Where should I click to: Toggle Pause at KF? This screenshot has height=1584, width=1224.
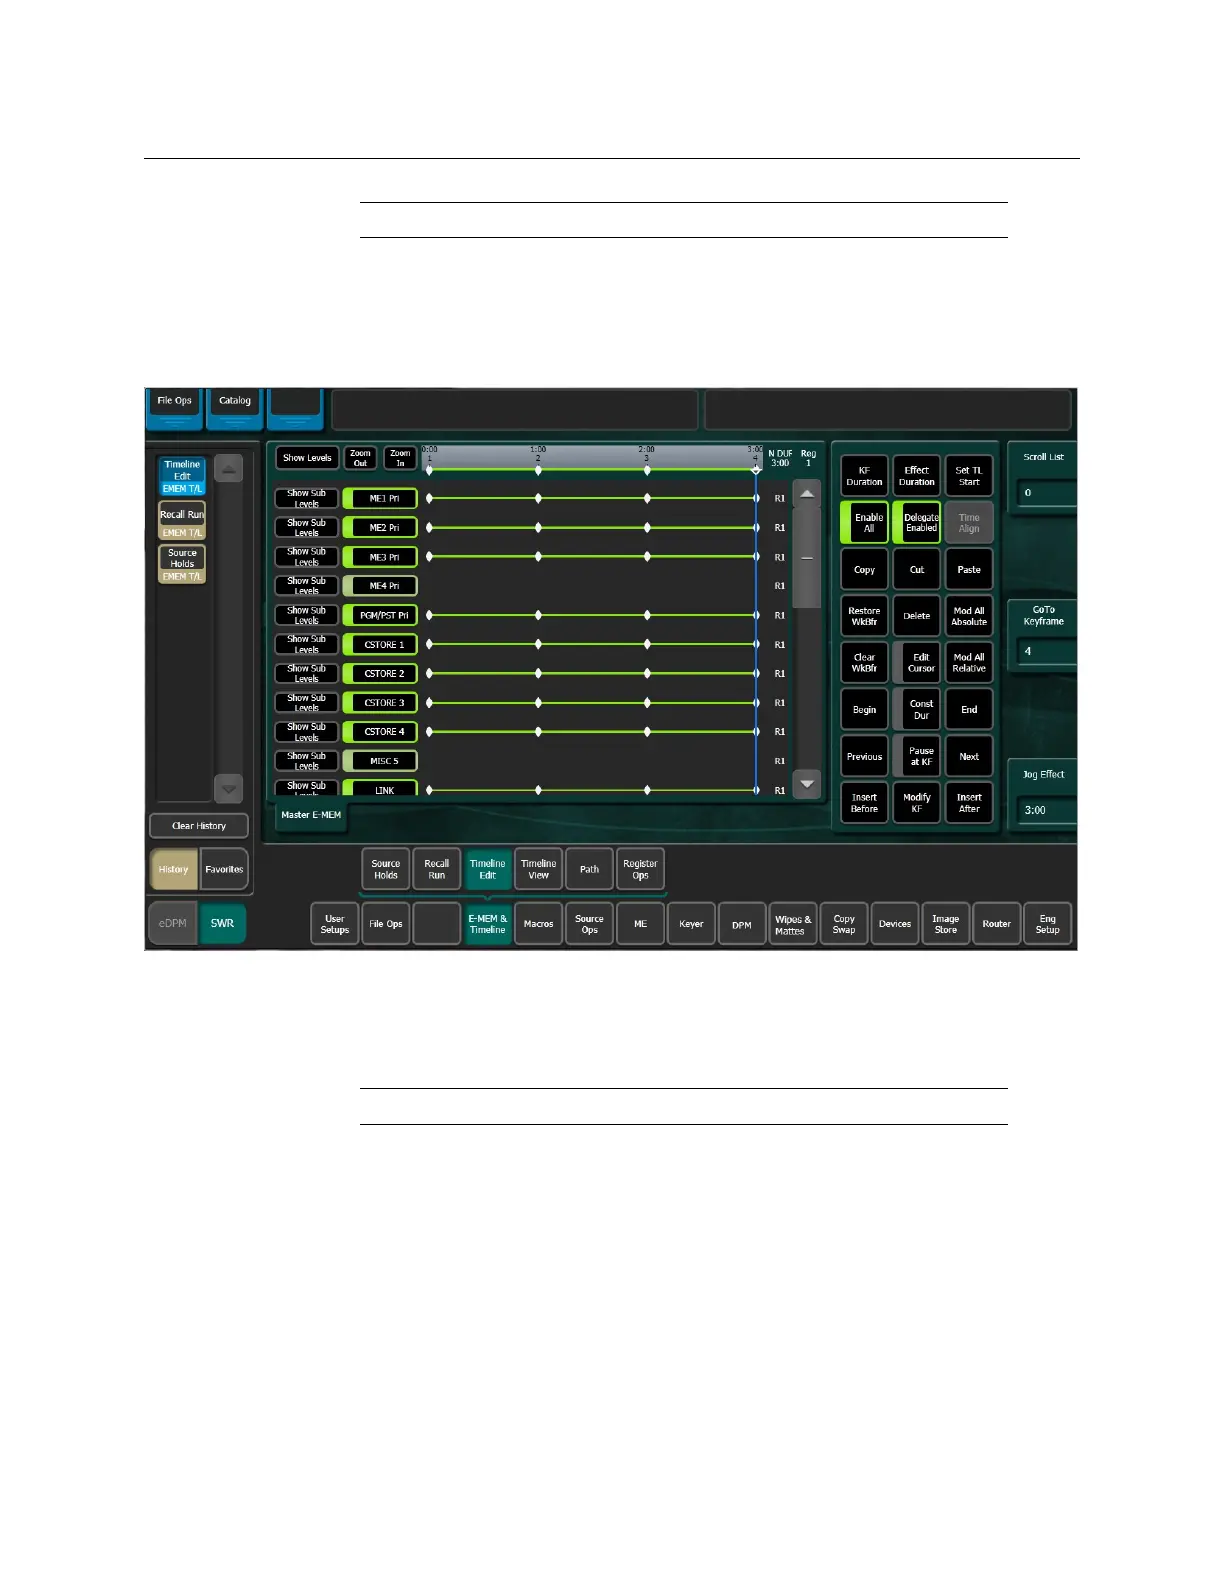coord(917,757)
